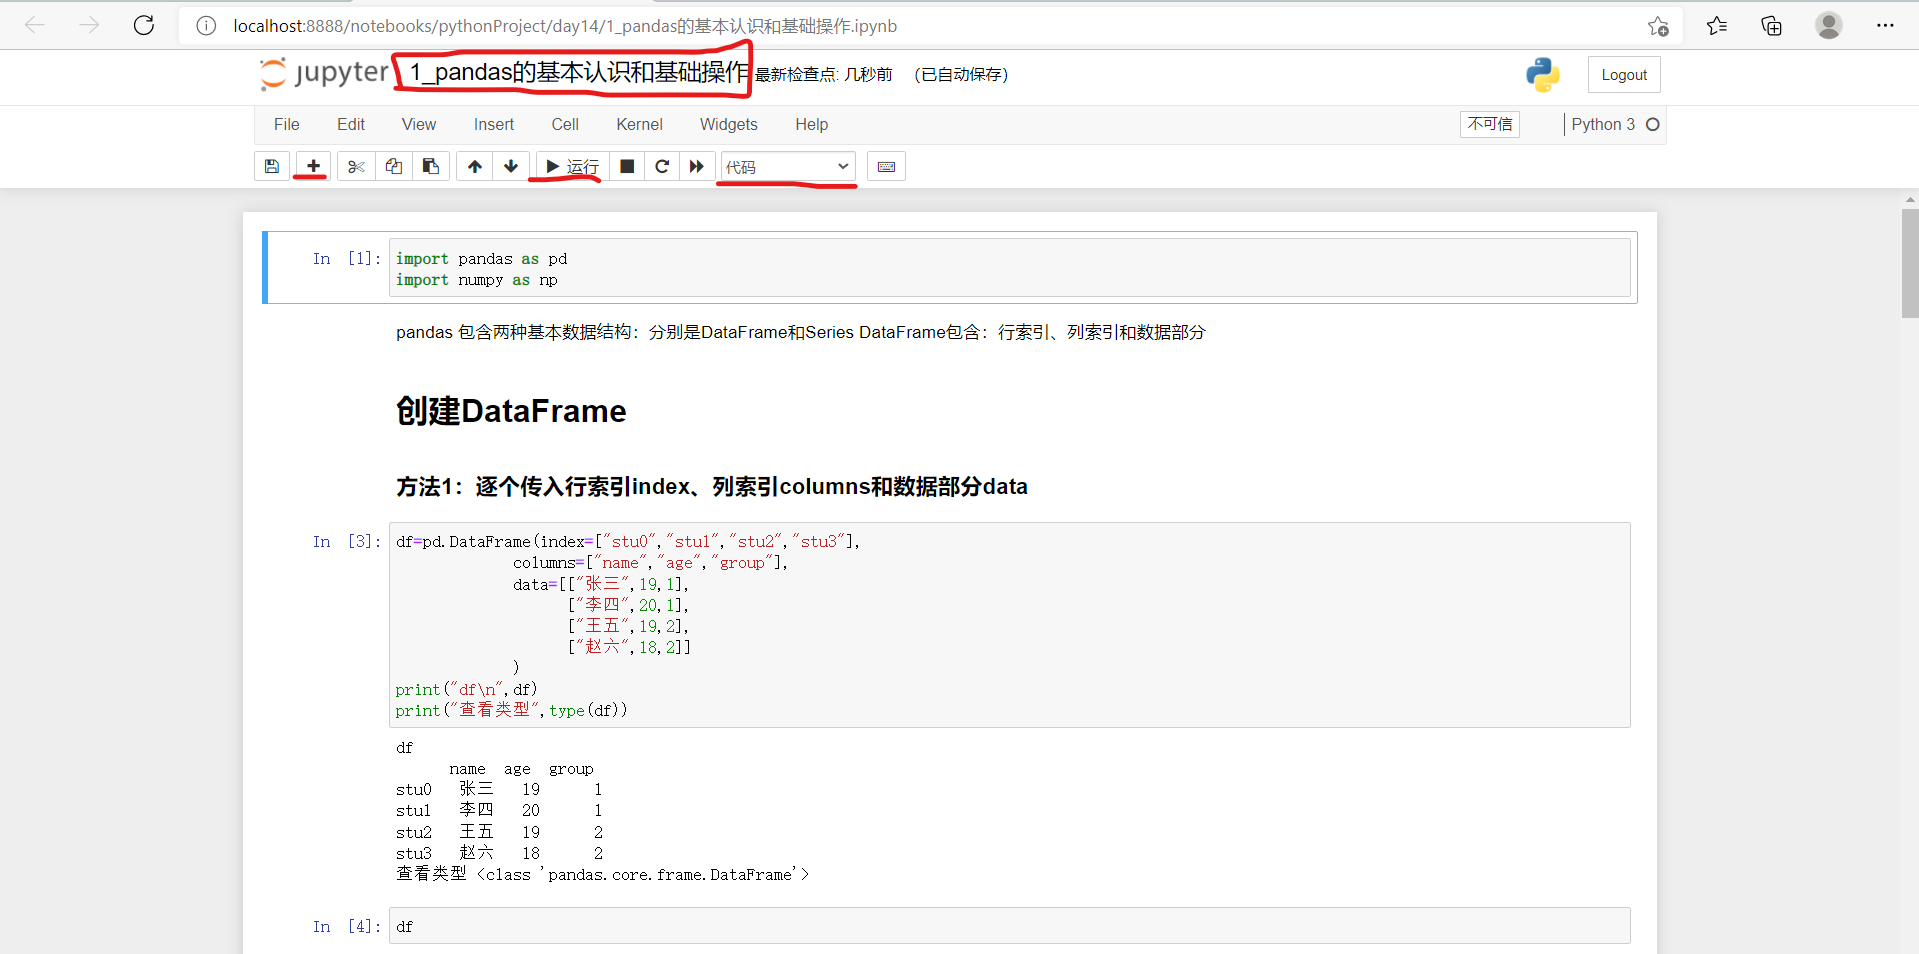1919x954 pixels.
Task: Click the Logout button
Action: (x=1624, y=75)
